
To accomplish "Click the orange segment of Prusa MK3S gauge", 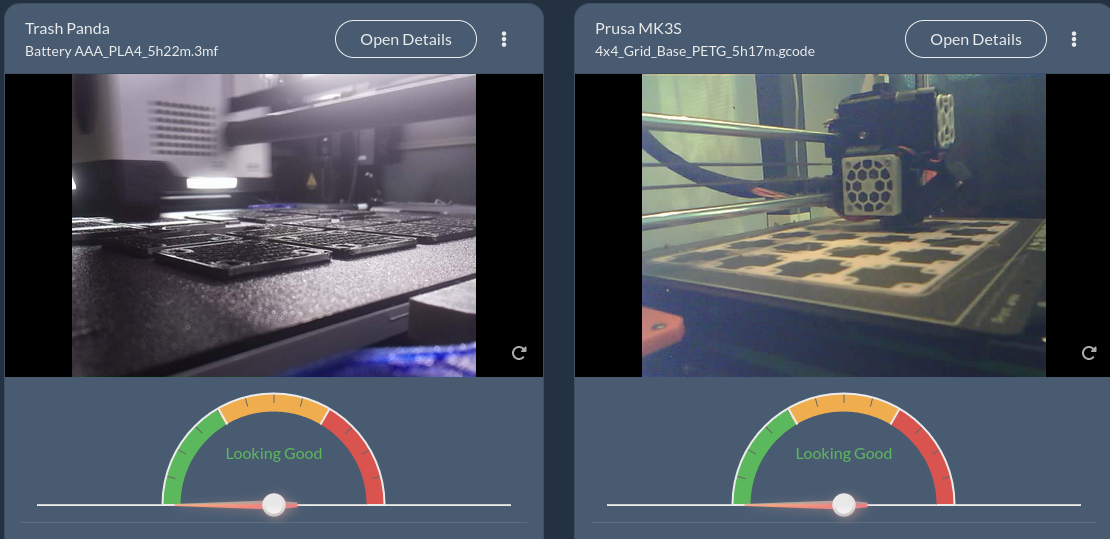I will 844,403.
